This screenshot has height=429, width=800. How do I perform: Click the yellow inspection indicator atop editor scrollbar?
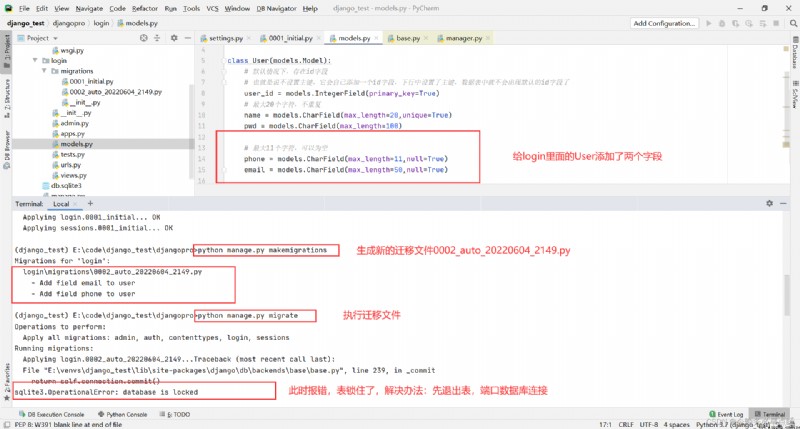786,48
